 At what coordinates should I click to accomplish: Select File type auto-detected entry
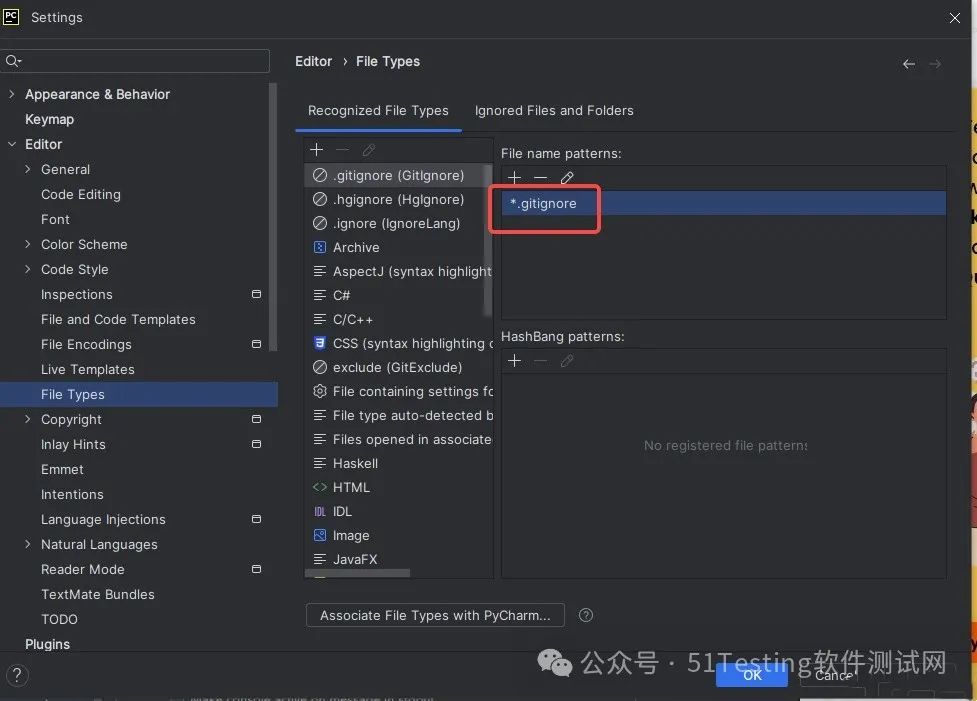(398, 415)
